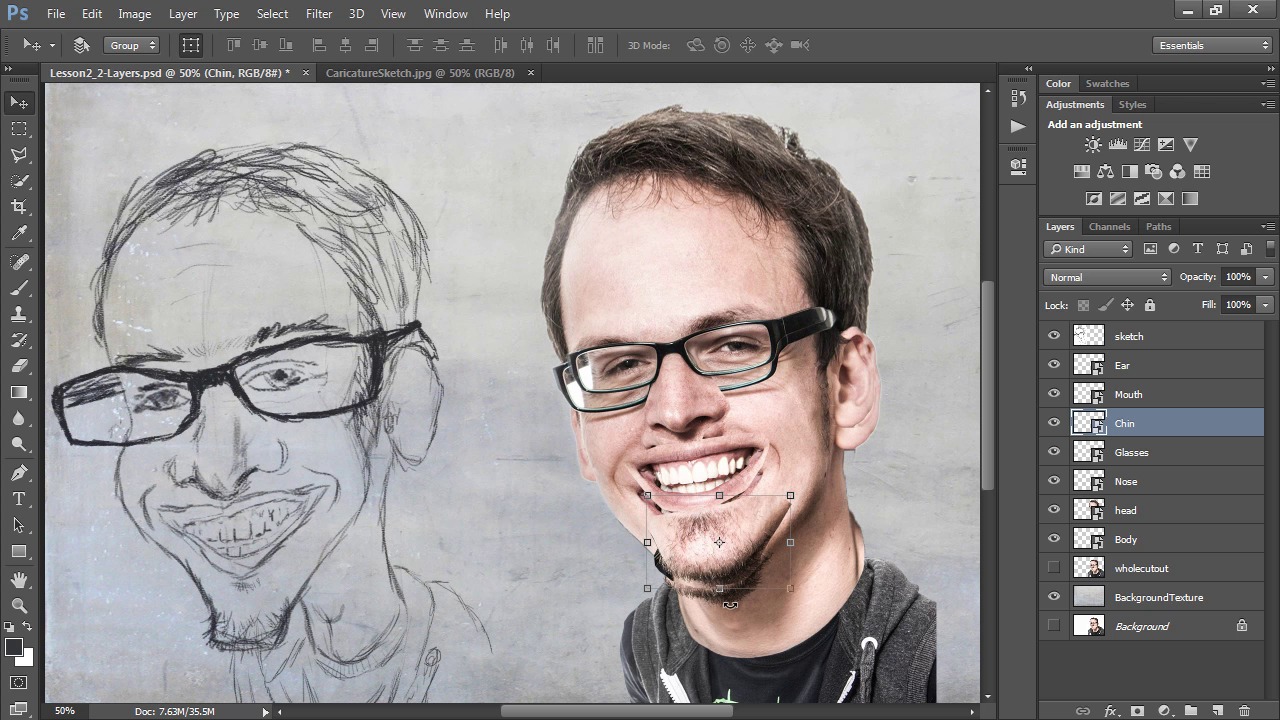1280x720 pixels.
Task: Switch to the CaricatureSketch.jpg document tab
Action: point(420,73)
